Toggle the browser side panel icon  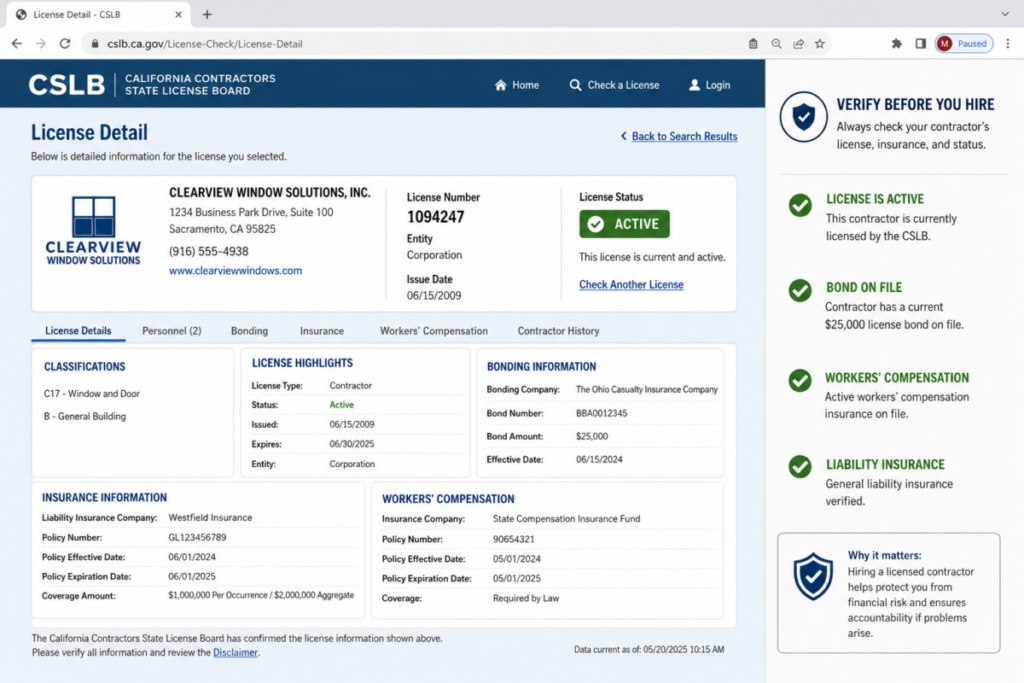[920, 44]
